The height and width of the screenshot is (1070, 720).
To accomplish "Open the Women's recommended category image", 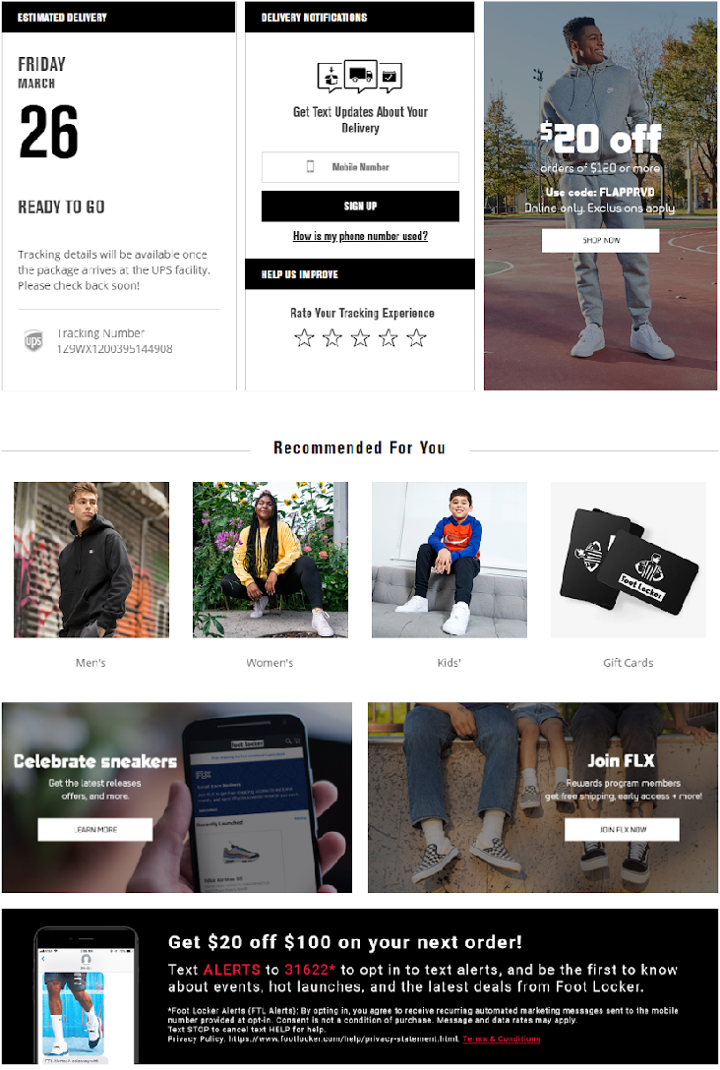I will [x=270, y=560].
